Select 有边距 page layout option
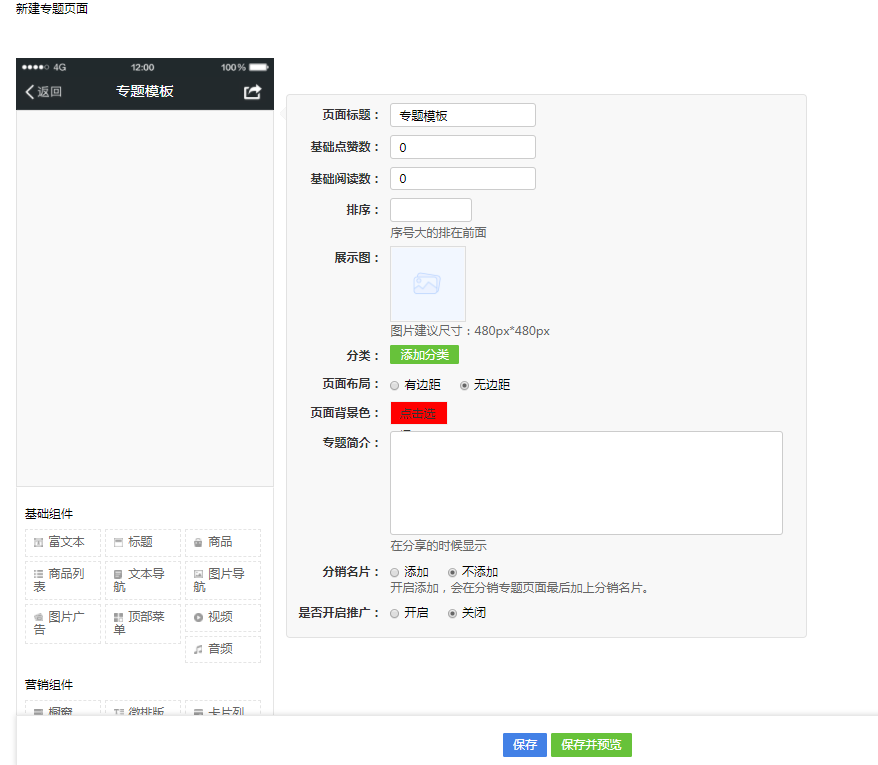The height and width of the screenshot is (765, 878). 395,385
